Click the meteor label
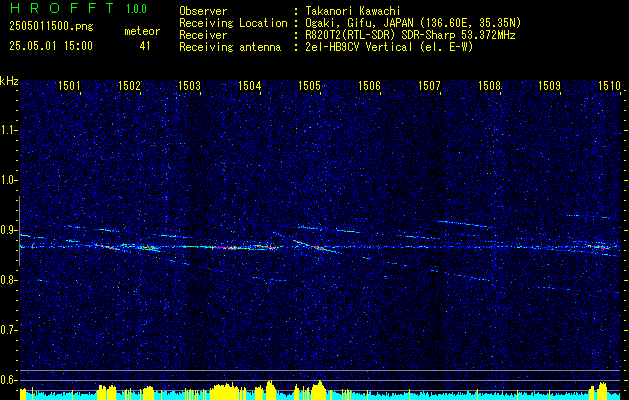This screenshot has width=629, height=400. pyautogui.click(x=142, y=31)
